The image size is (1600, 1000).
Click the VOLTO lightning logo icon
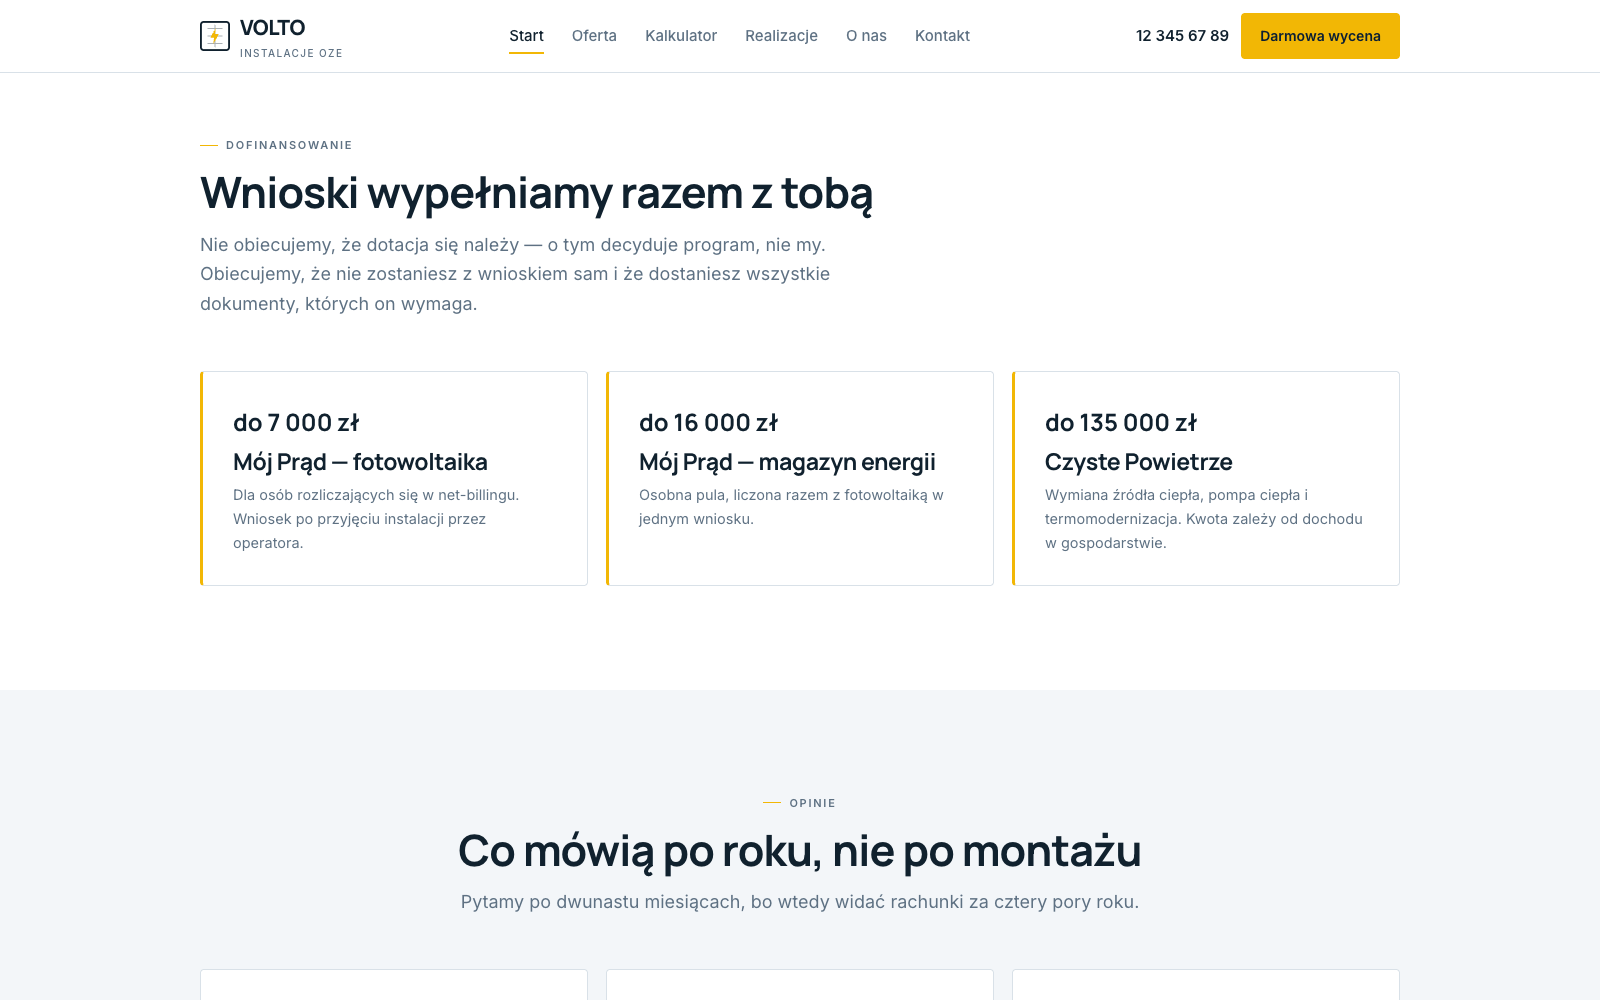click(x=215, y=36)
